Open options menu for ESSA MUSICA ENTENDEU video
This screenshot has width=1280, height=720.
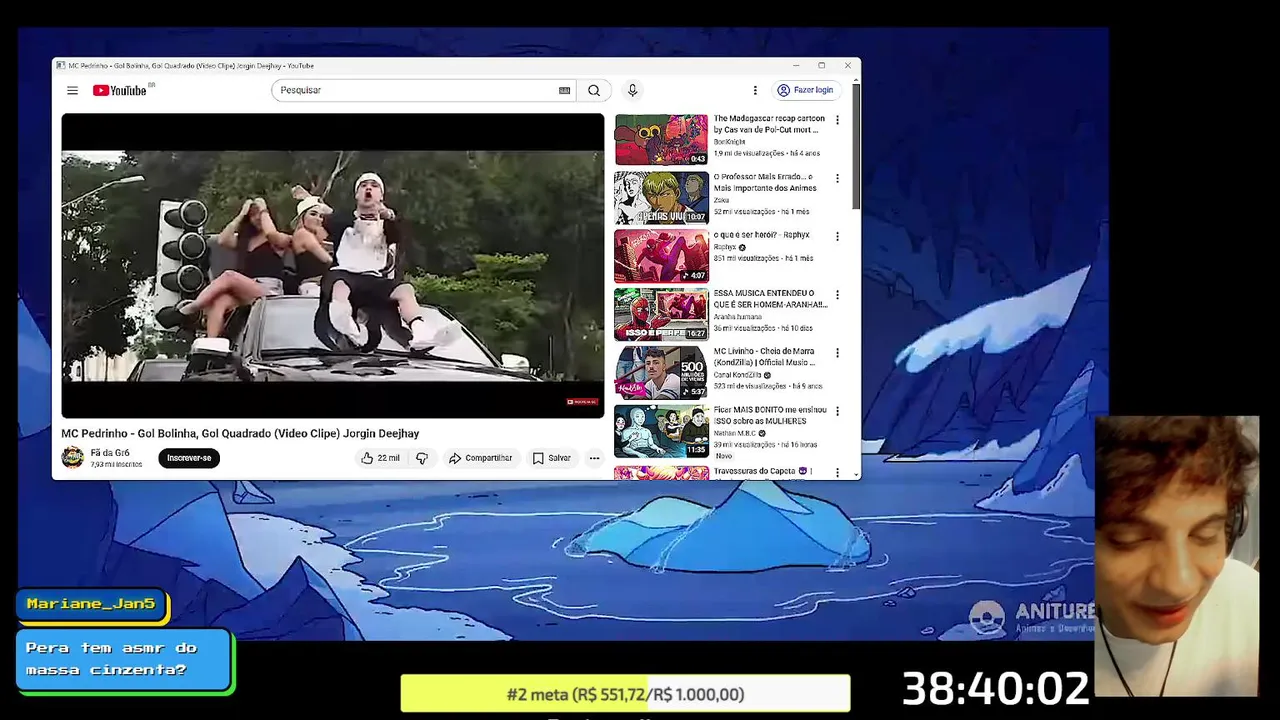(837, 295)
